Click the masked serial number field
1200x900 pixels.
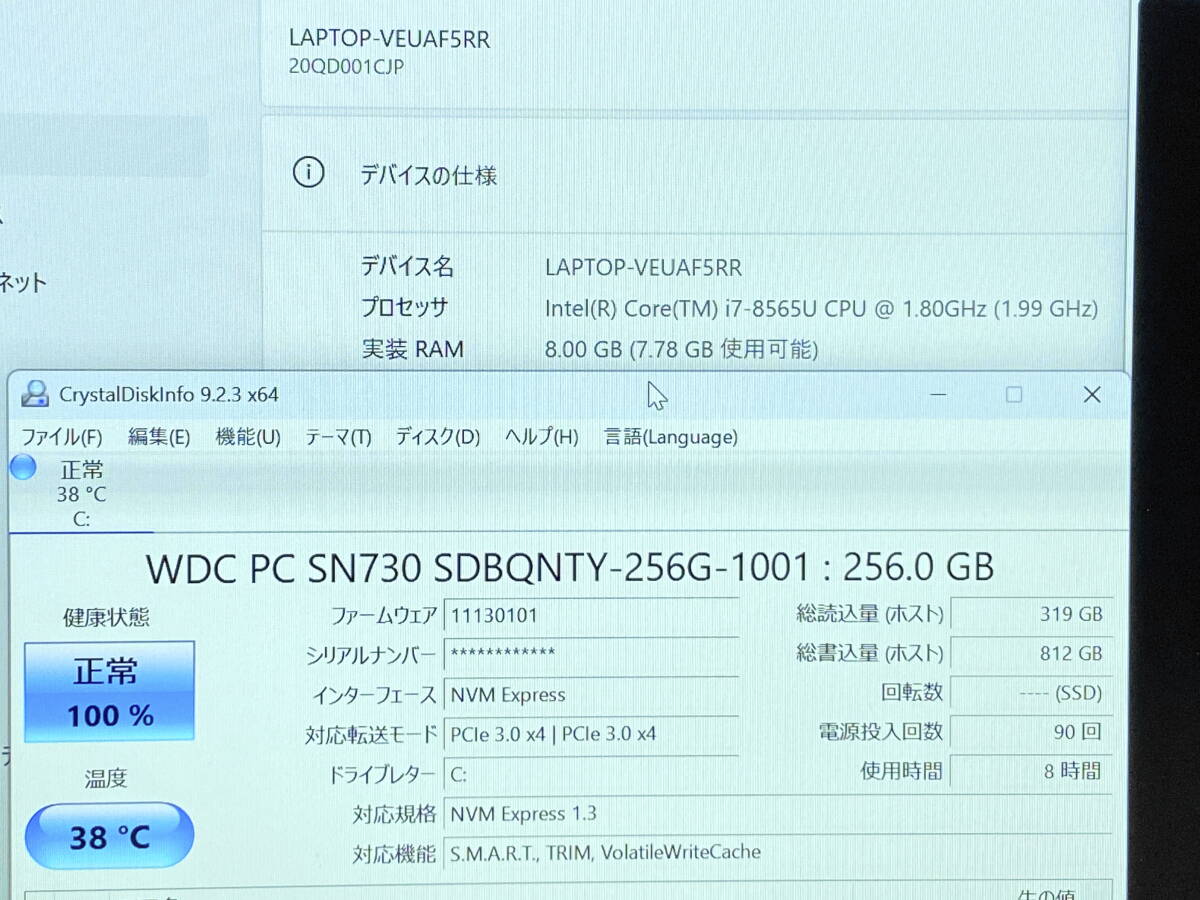click(x=592, y=654)
